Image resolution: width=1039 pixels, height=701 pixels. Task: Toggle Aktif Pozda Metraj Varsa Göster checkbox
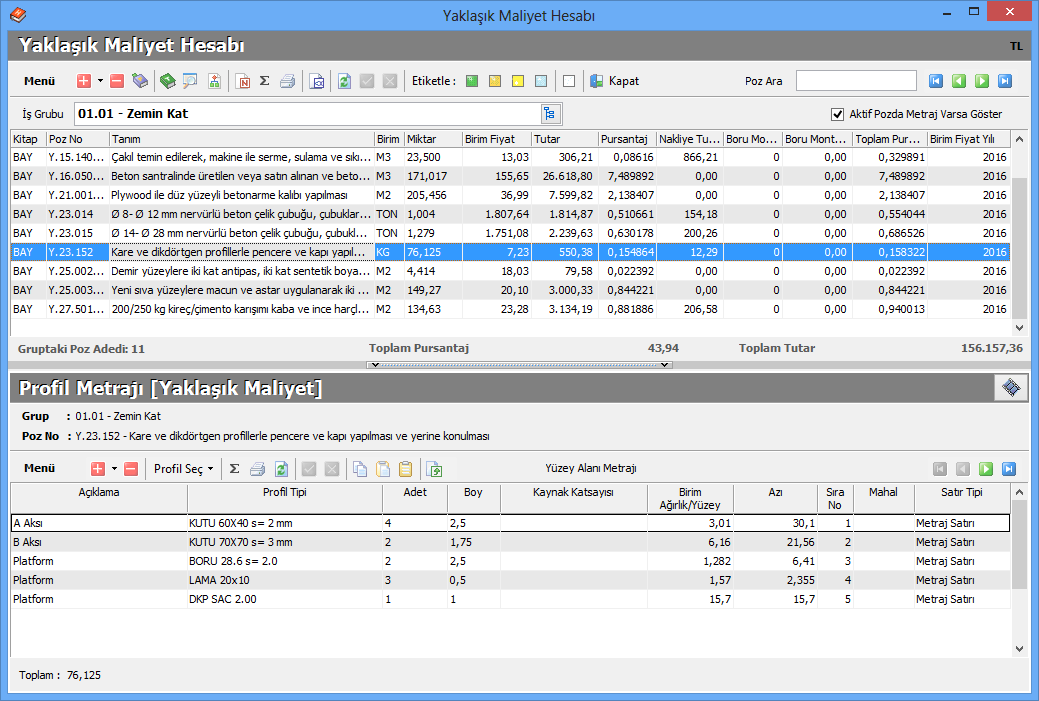click(838, 114)
